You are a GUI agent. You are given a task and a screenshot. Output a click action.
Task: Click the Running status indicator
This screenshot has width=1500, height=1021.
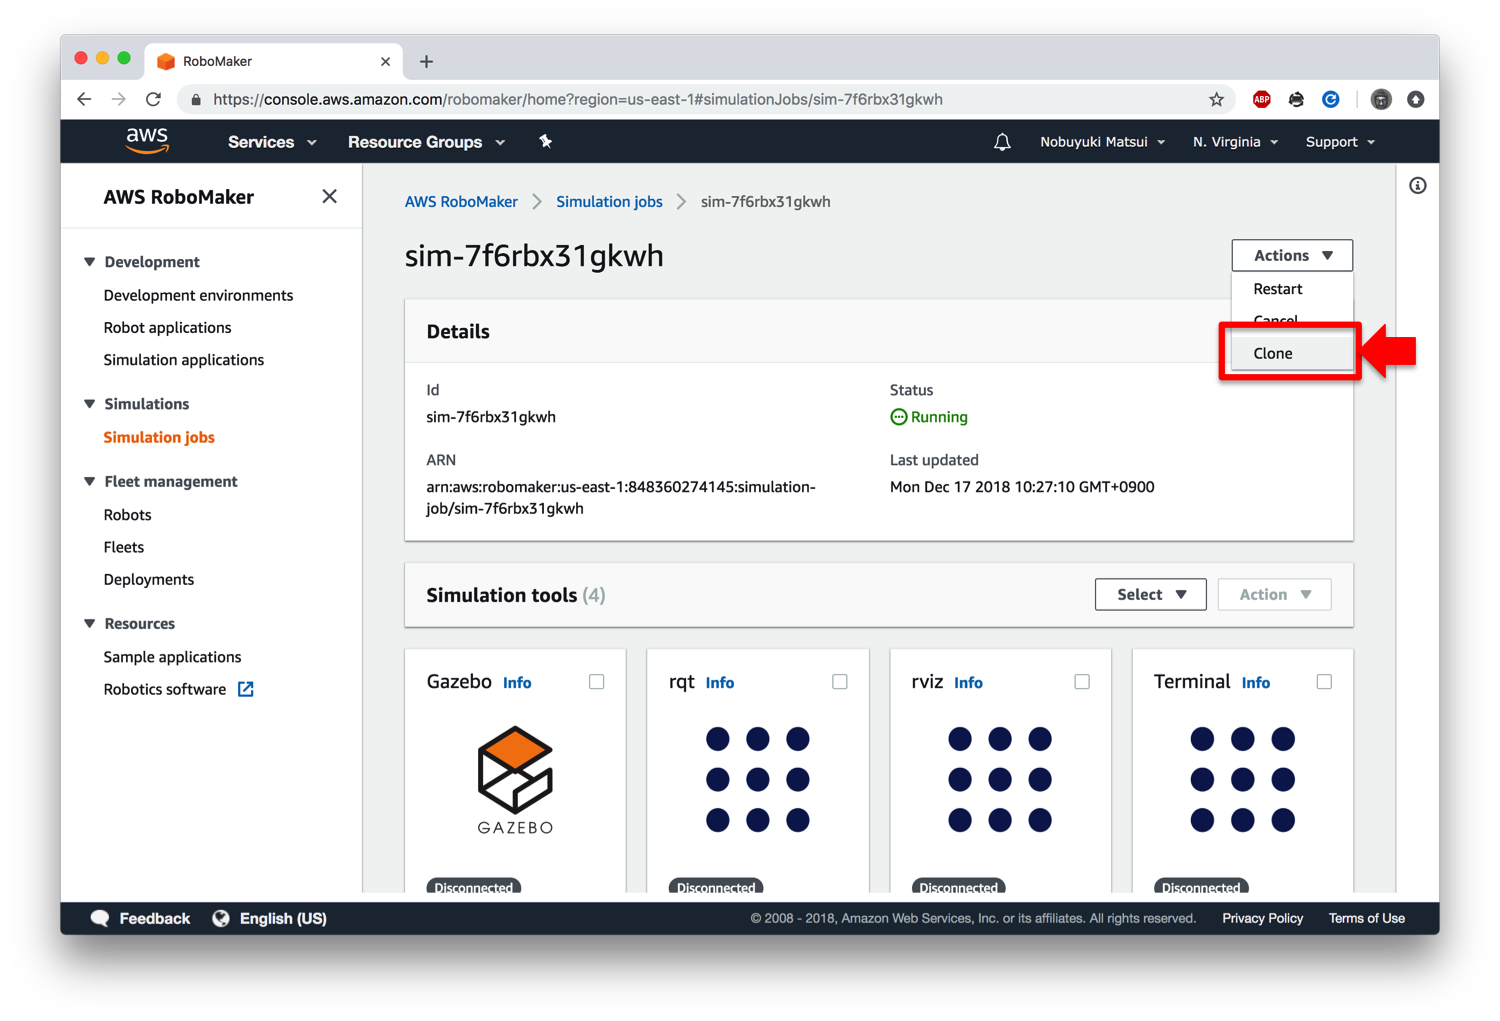pos(929,416)
